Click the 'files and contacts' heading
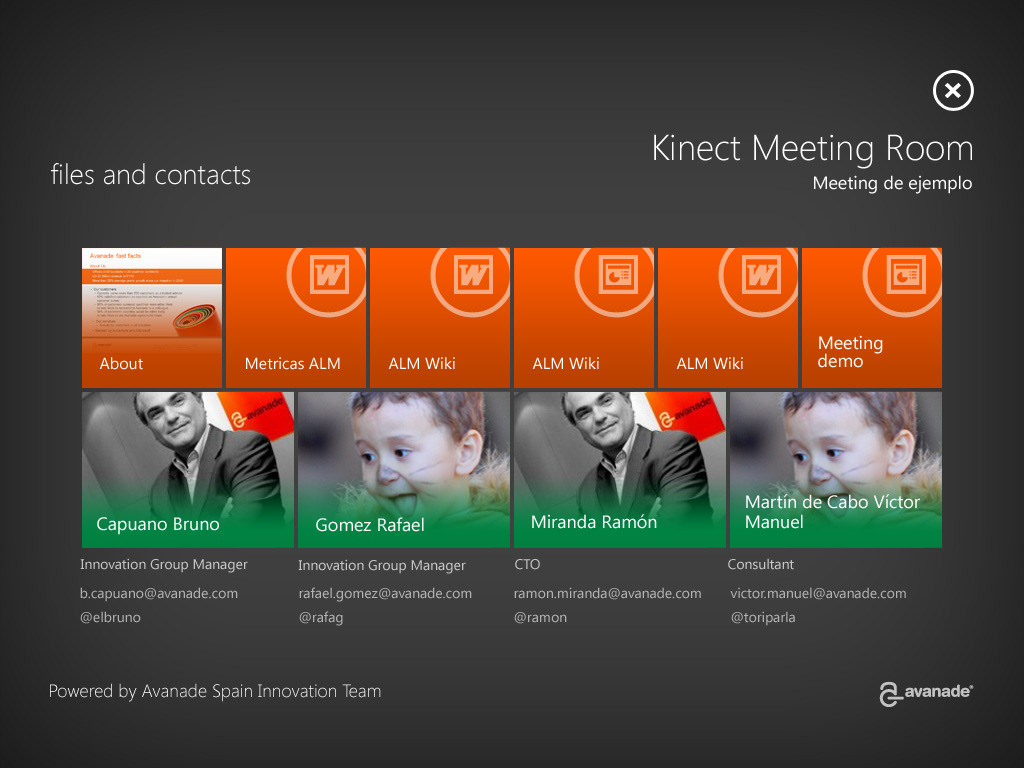Screen dimensions: 1024x768 [151, 175]
